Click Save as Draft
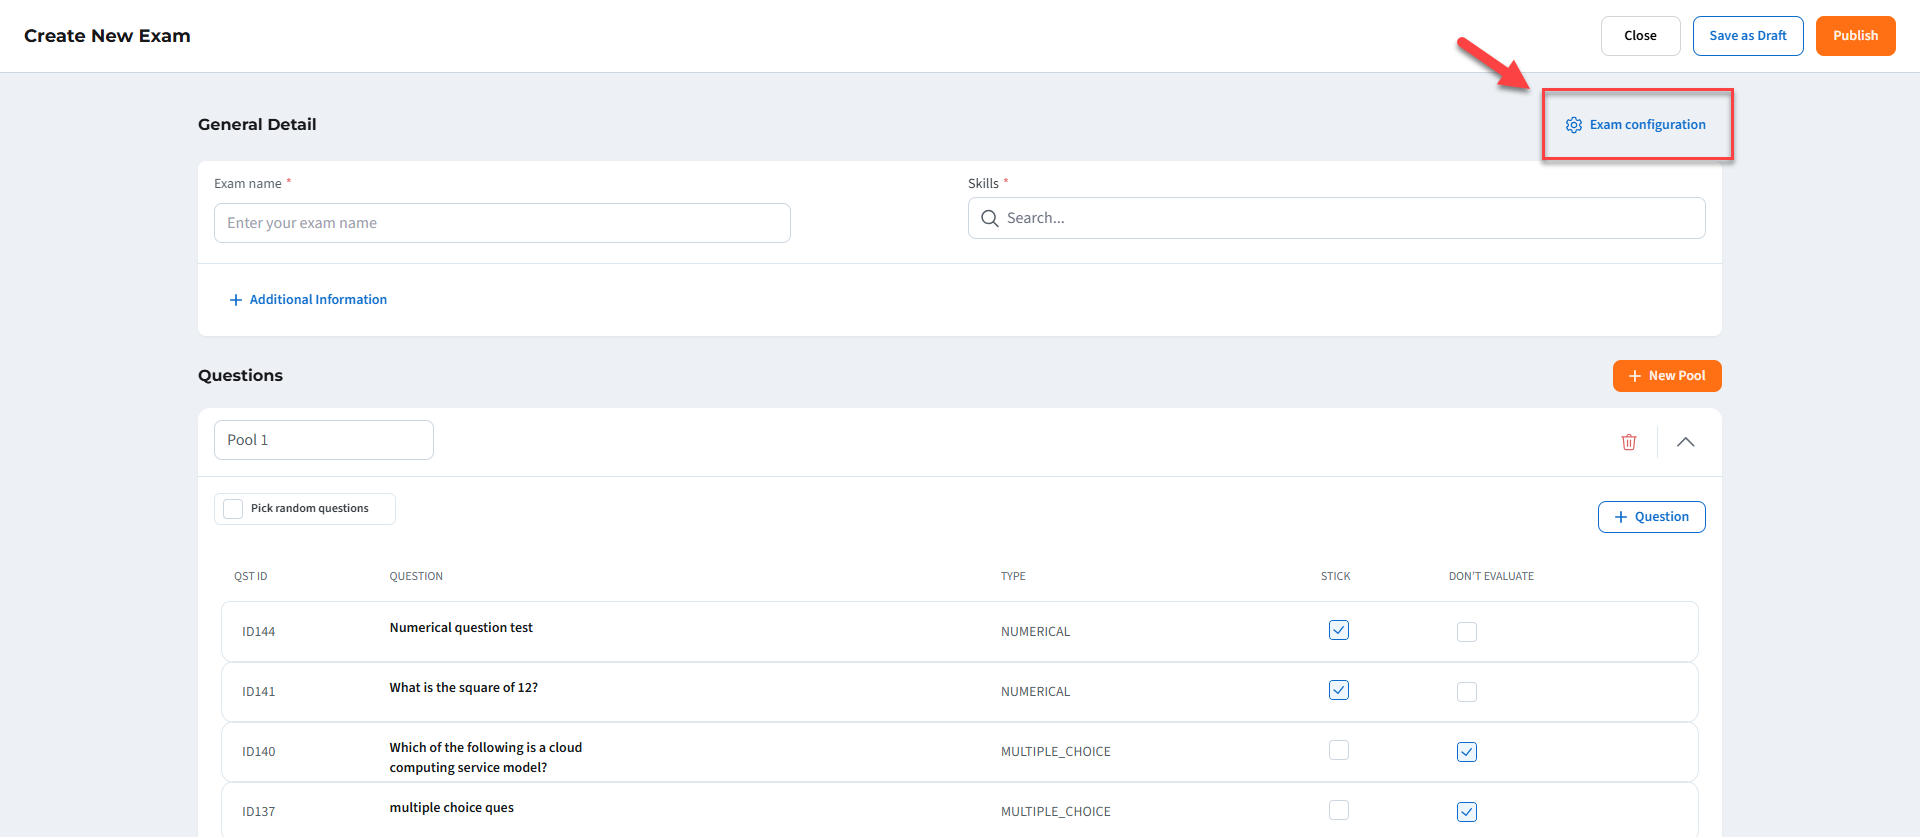 [x=1747, y=36]
